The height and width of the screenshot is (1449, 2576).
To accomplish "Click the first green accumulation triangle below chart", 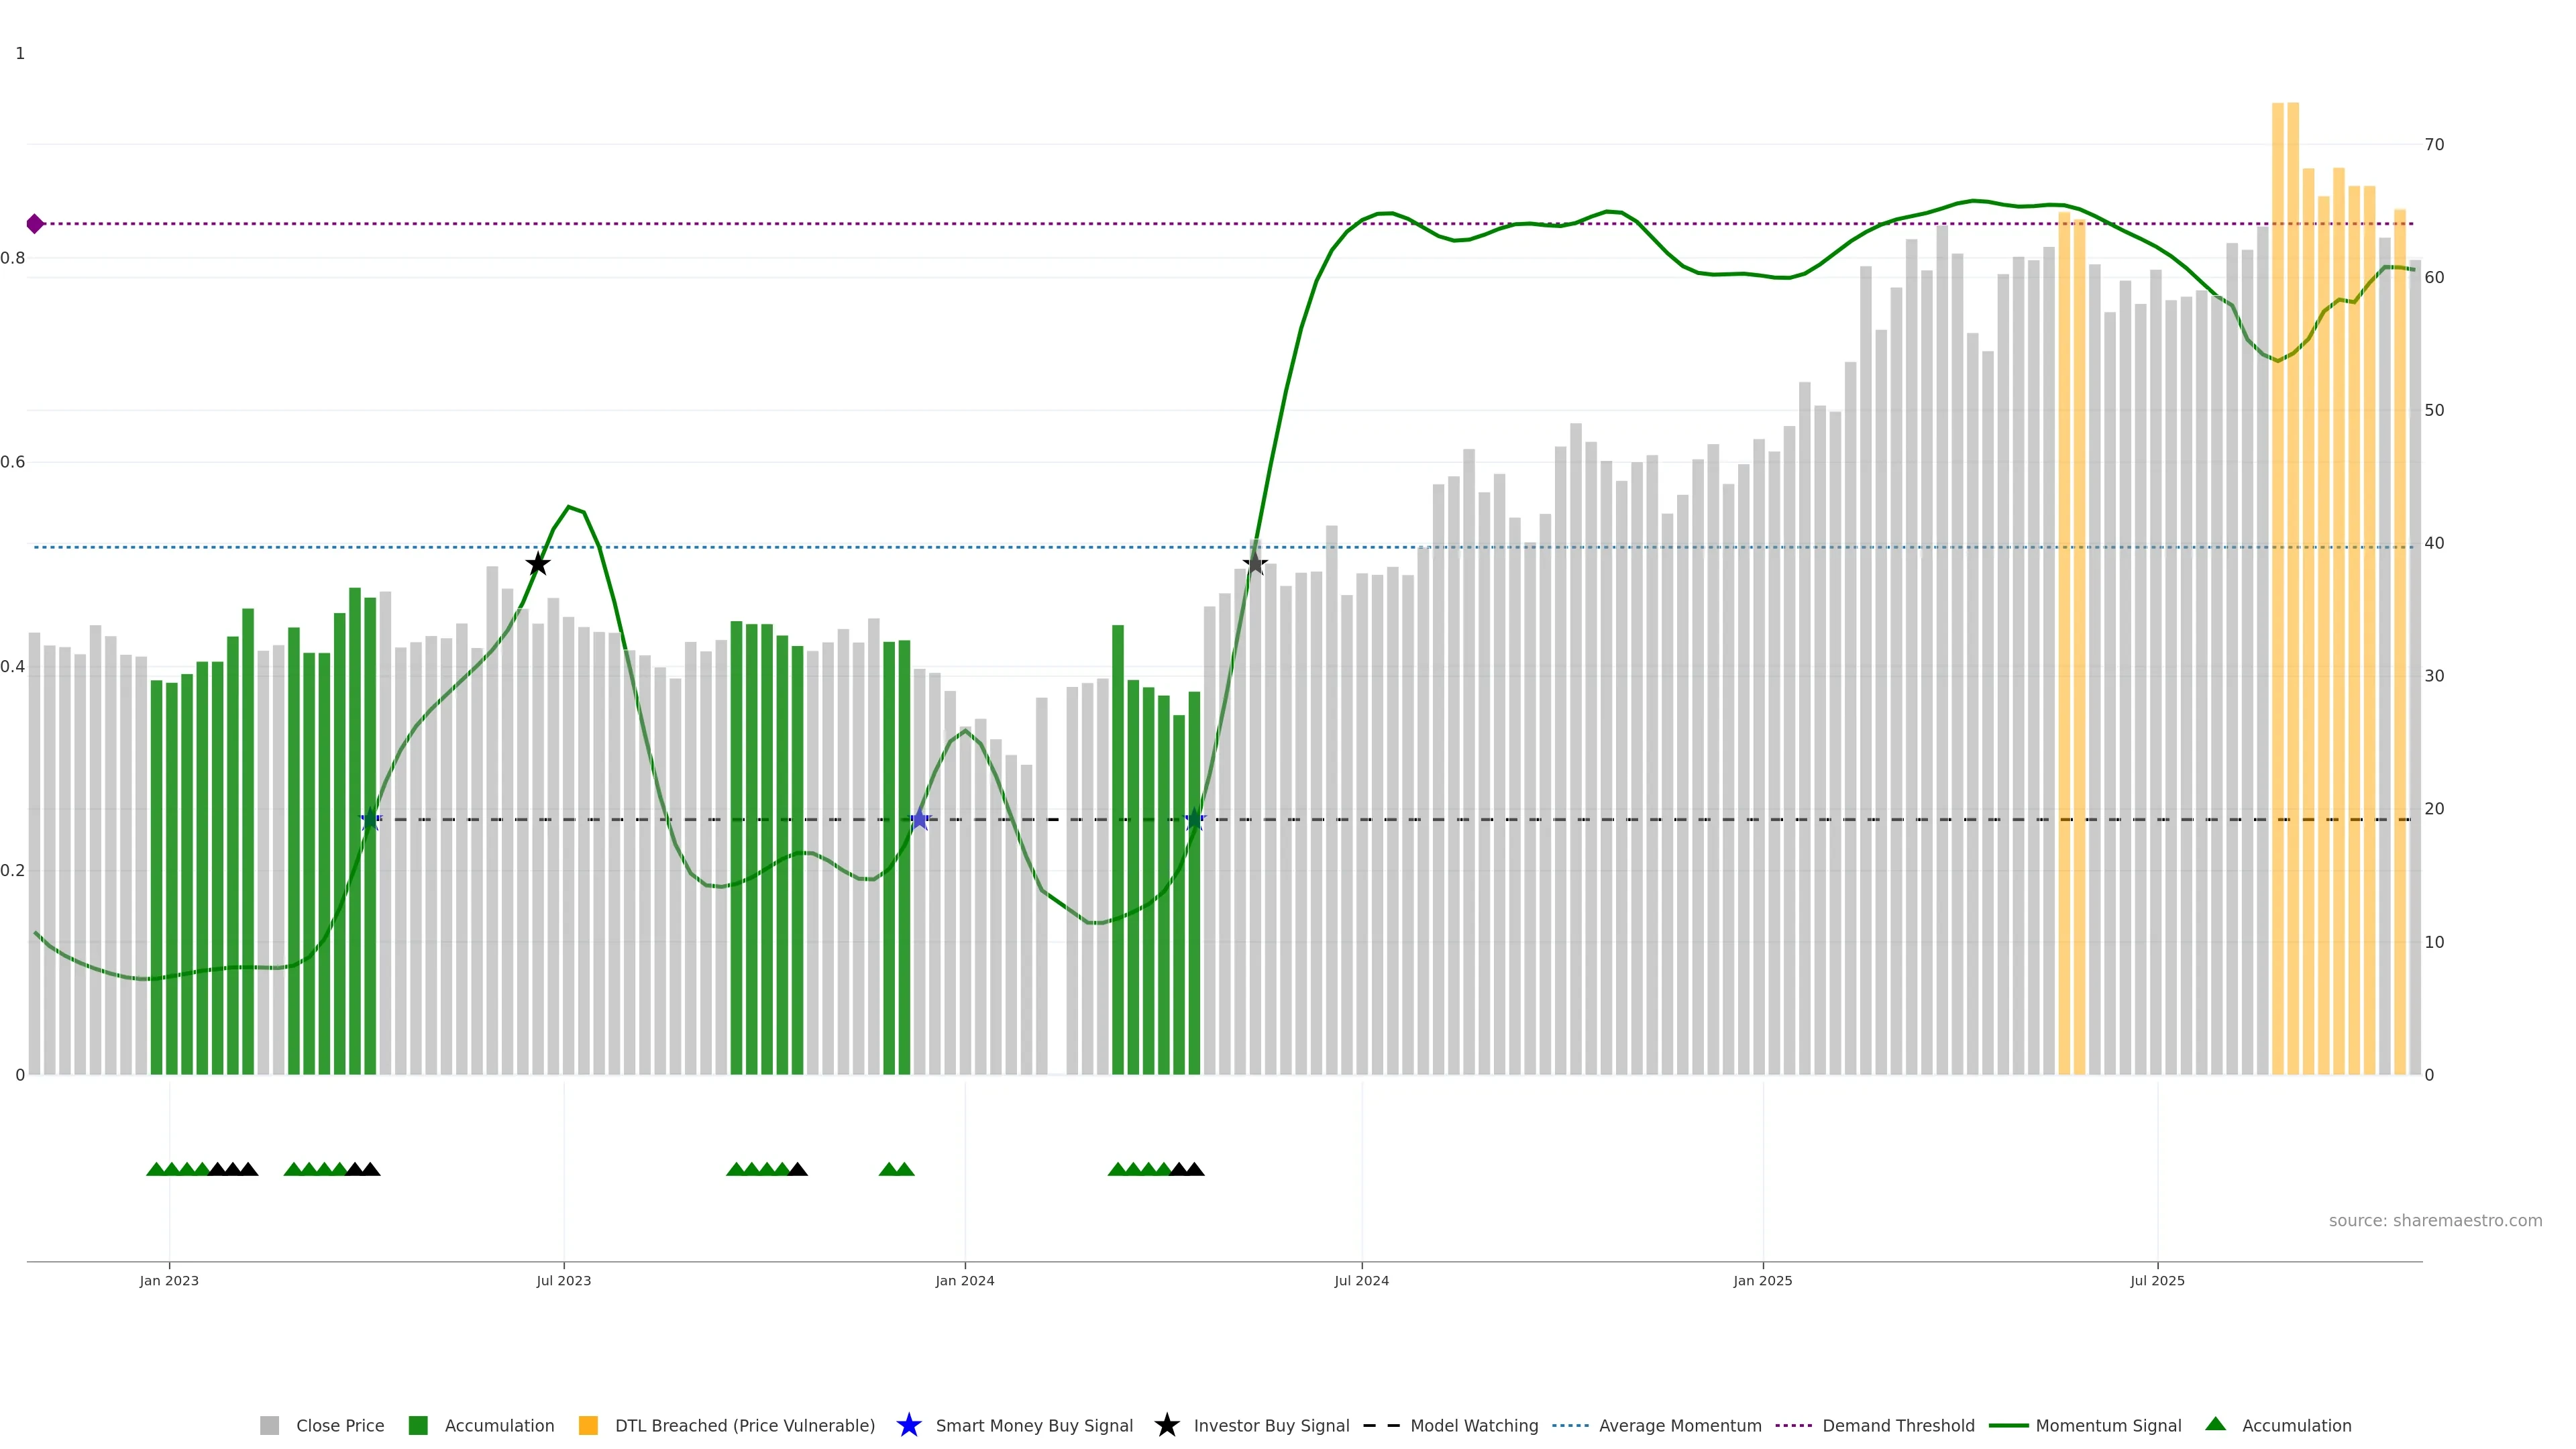I will 156,1169.
